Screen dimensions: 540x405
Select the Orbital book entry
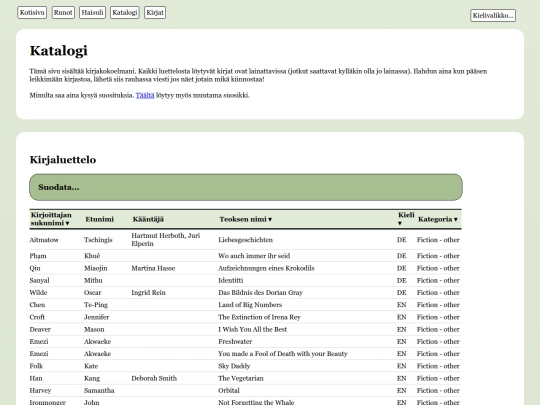pyautogui.click(x=229, y=391)
